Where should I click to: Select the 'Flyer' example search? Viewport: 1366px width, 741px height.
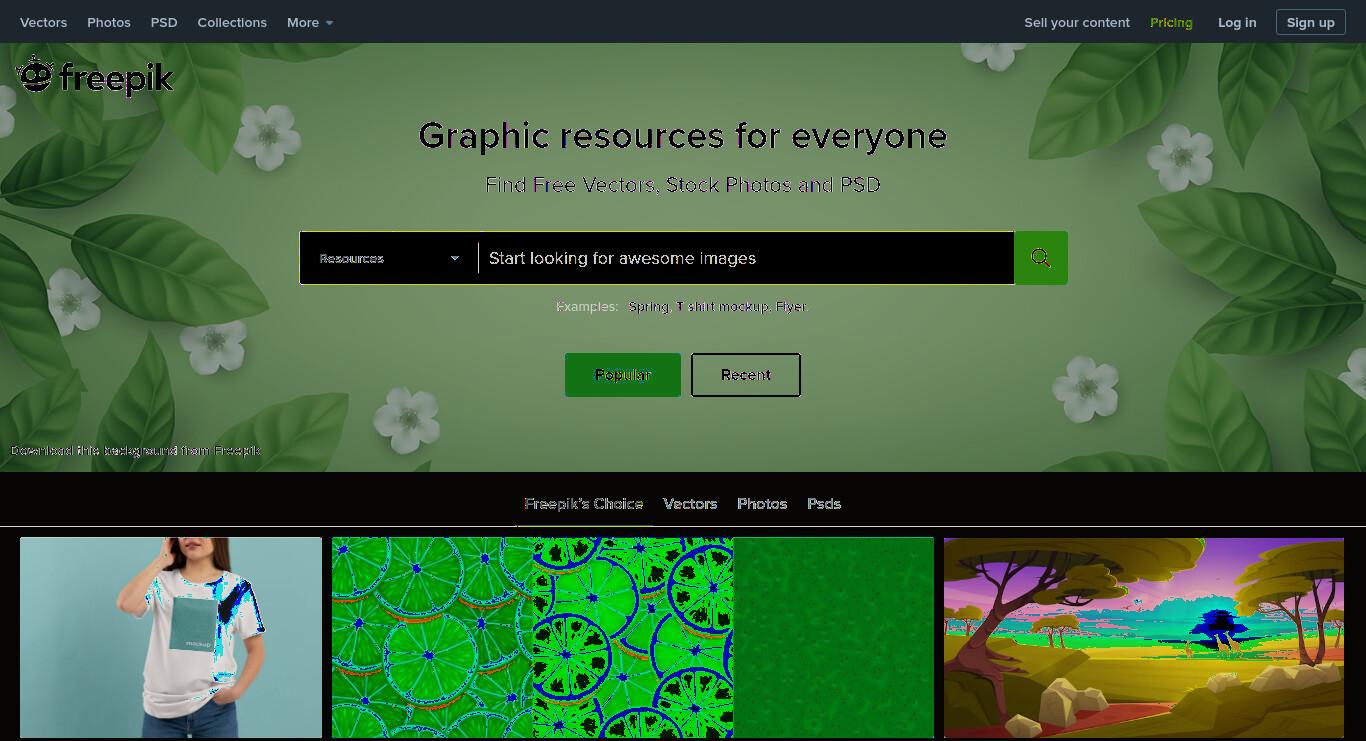coord(791,307)
